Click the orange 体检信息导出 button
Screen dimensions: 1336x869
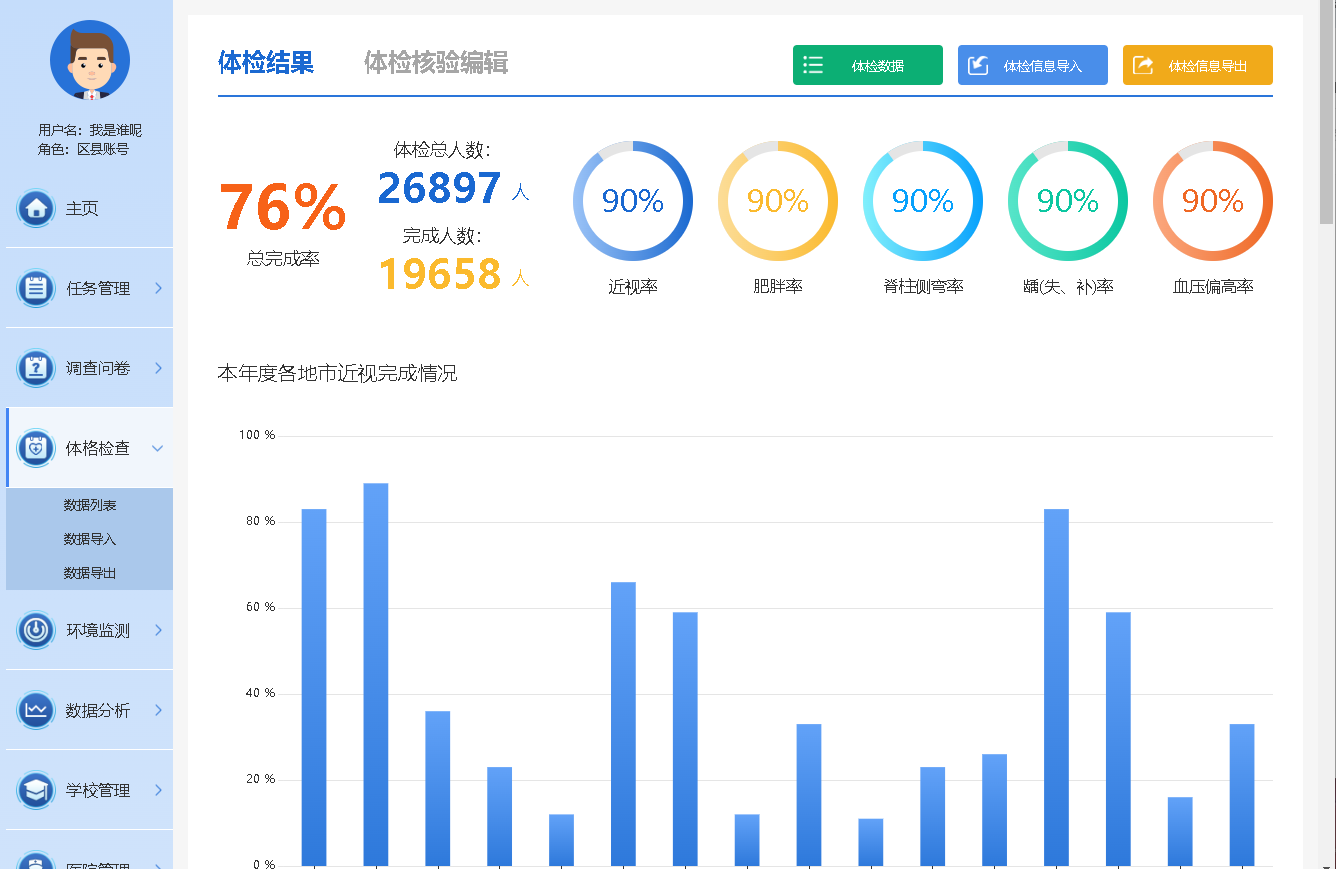click(x=1198, y=65)
